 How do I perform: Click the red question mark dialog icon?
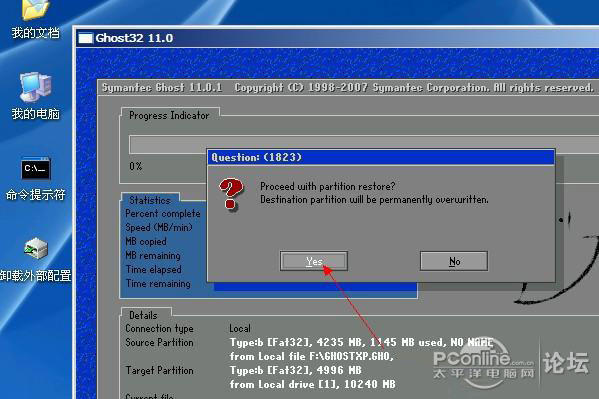[230, 194]
